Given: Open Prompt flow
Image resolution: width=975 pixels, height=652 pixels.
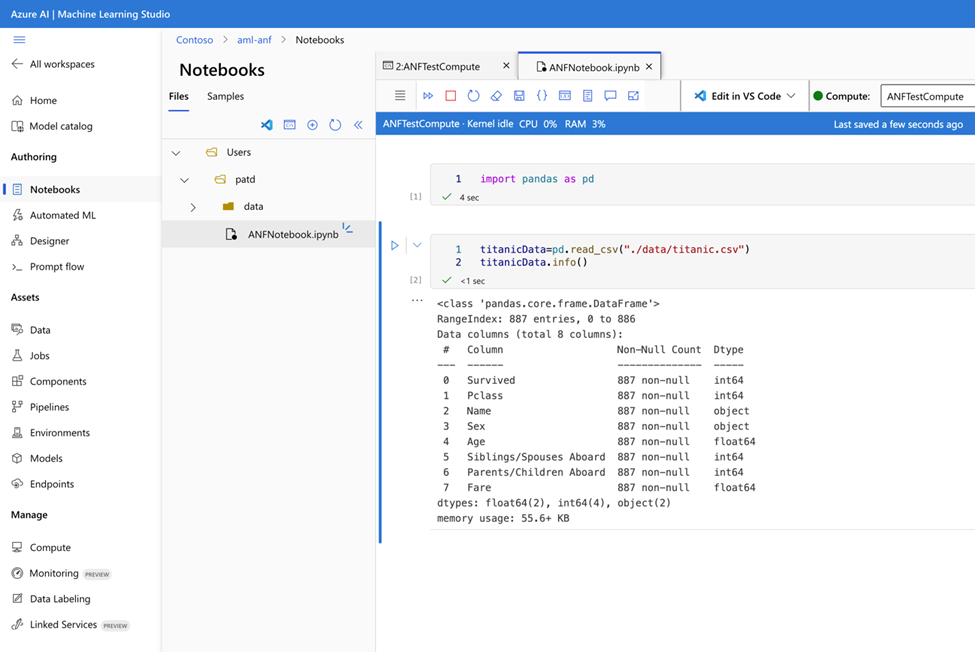Looking at the screenshot, I should click(48, 267).
